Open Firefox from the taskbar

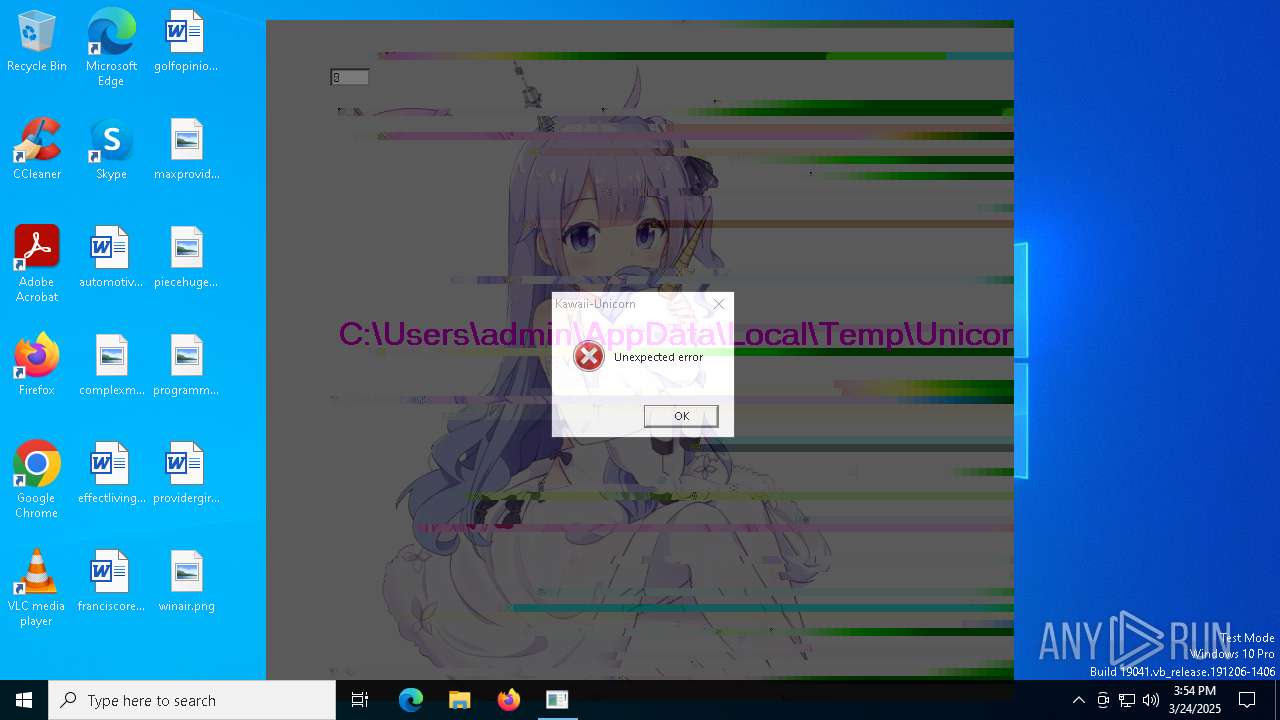click(509, 700)
